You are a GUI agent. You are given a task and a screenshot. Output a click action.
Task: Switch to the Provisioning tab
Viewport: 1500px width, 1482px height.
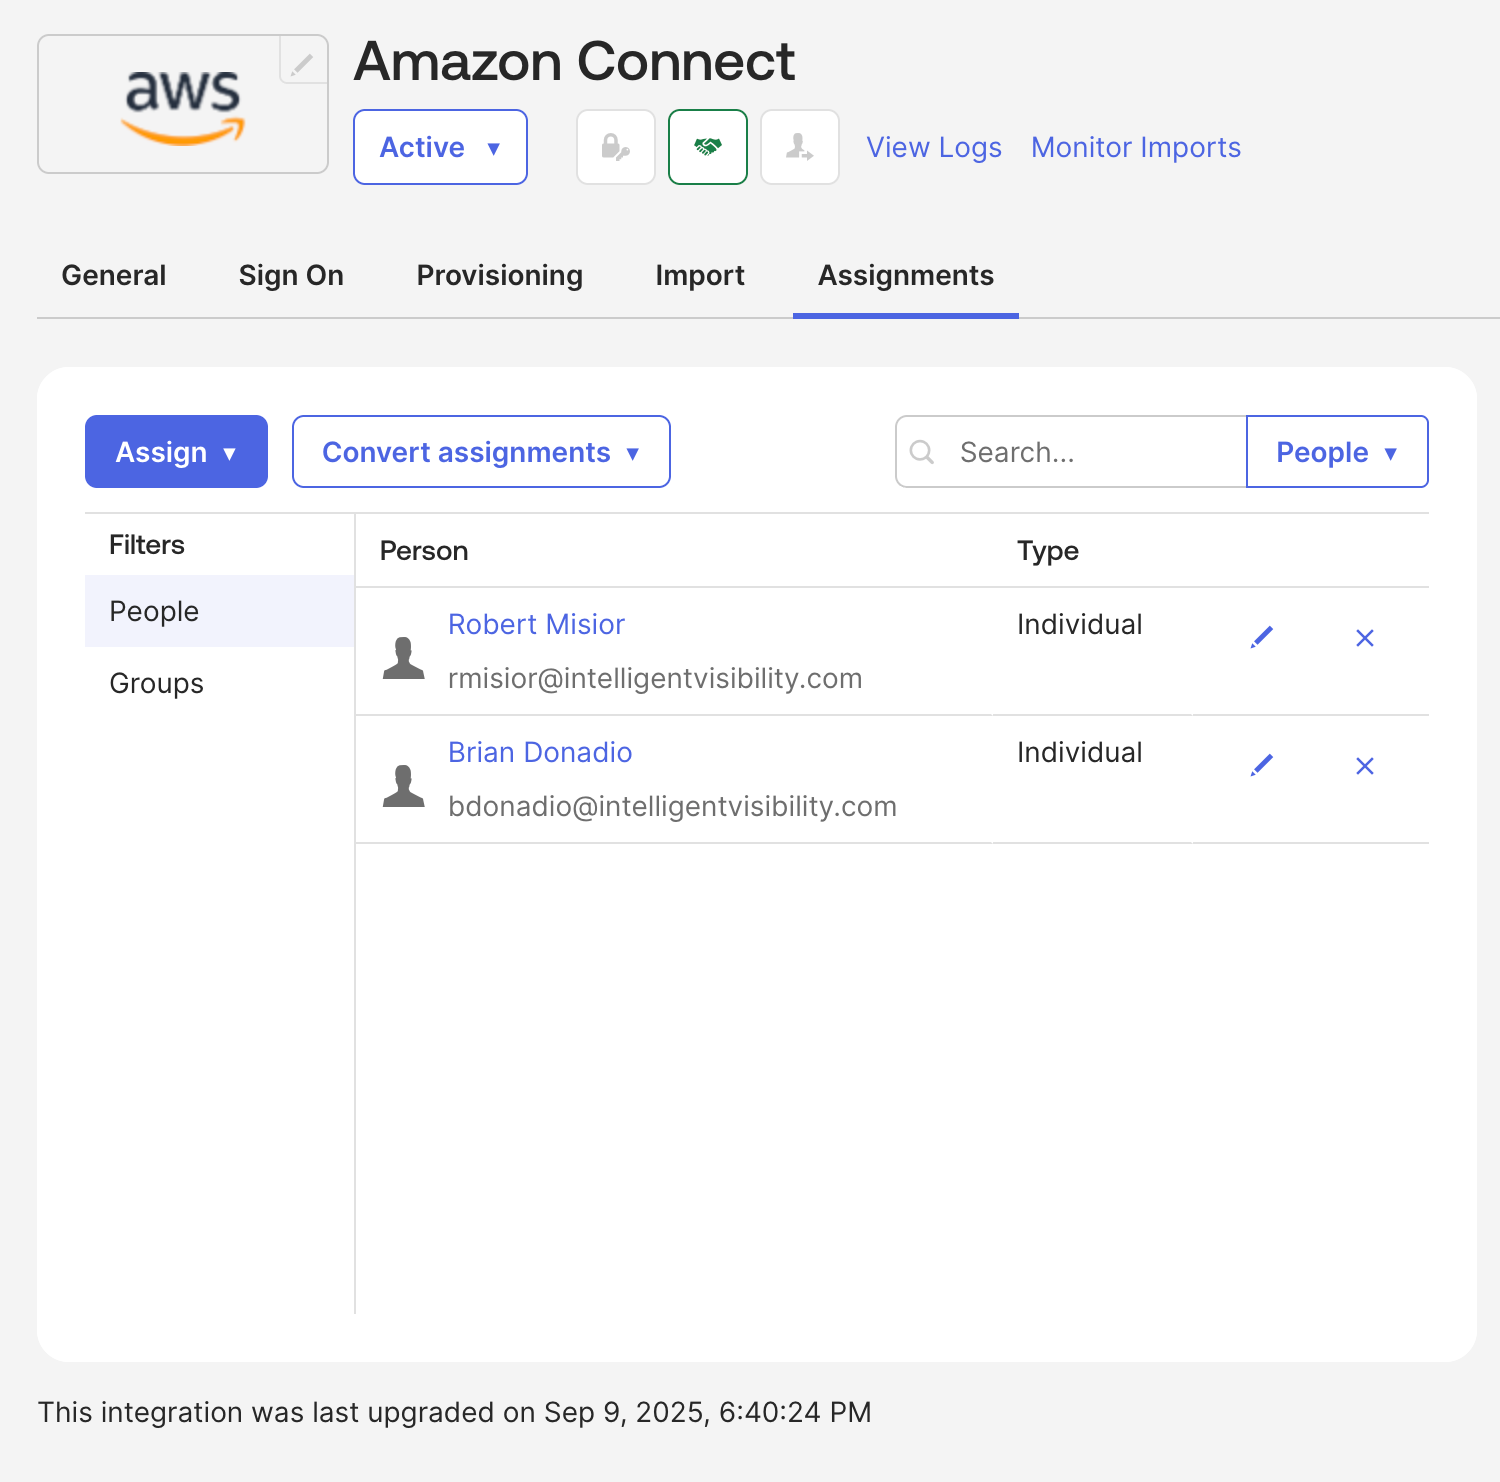(x=499, y=275)
